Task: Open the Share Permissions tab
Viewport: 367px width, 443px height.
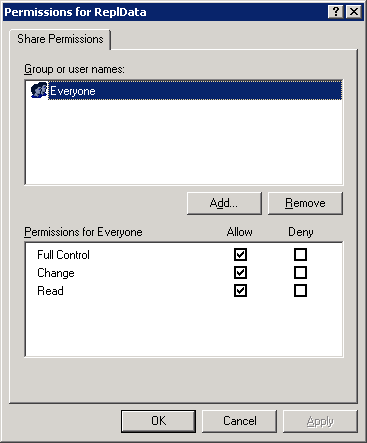Action: coord(60,39)
